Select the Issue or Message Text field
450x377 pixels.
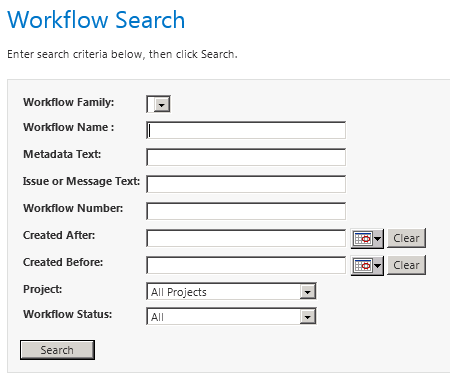point(246,184)
